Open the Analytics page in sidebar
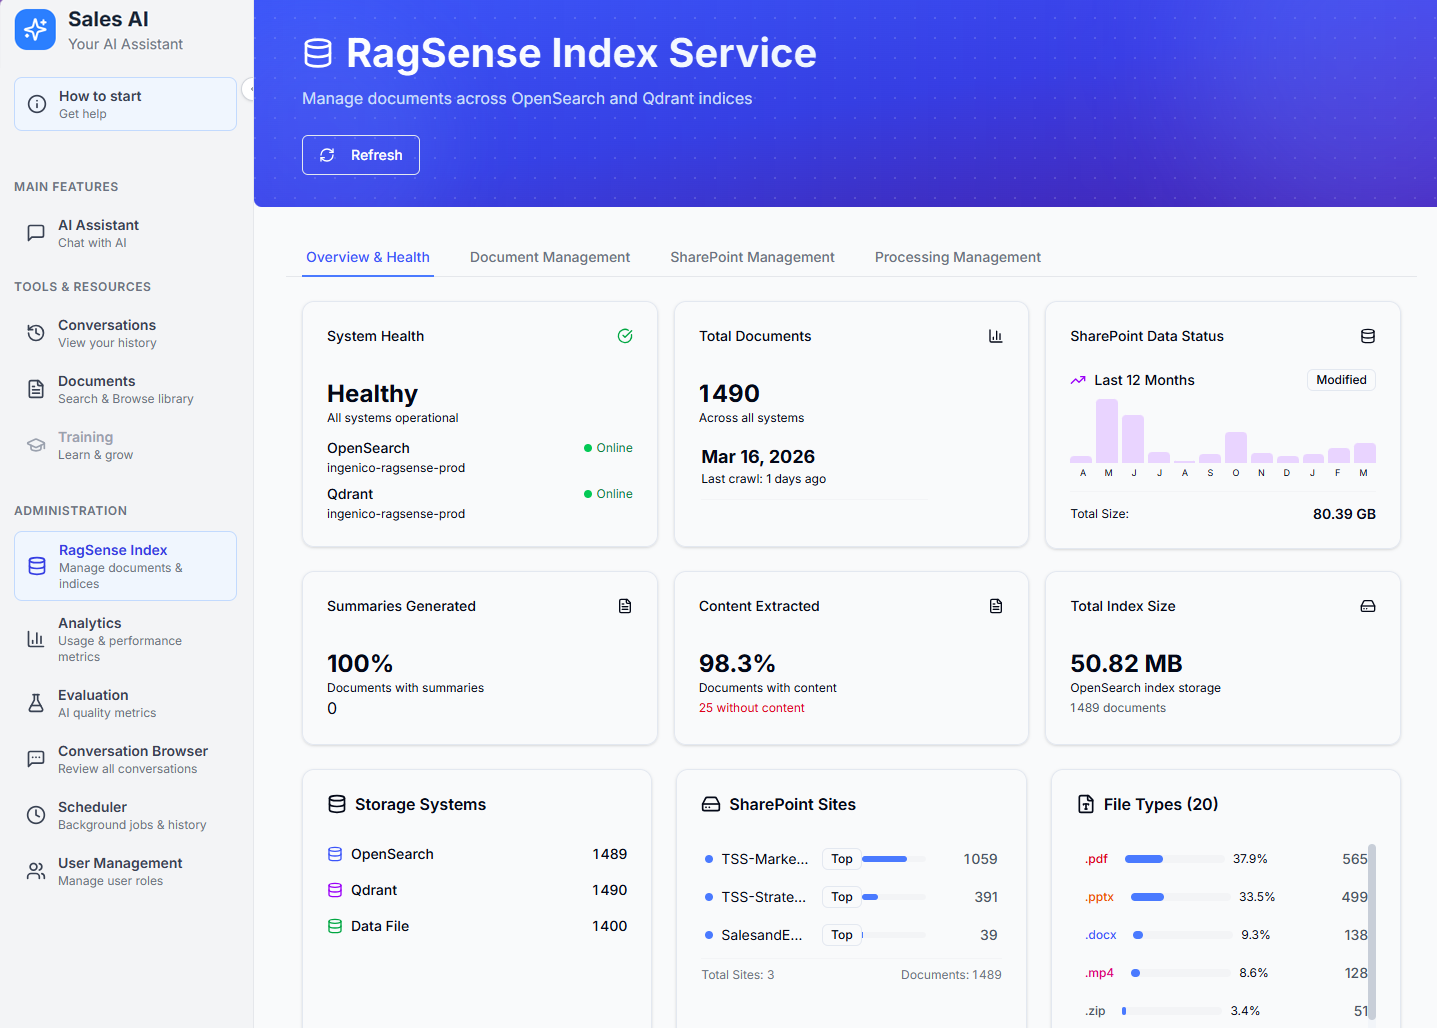 coord(125,639)
